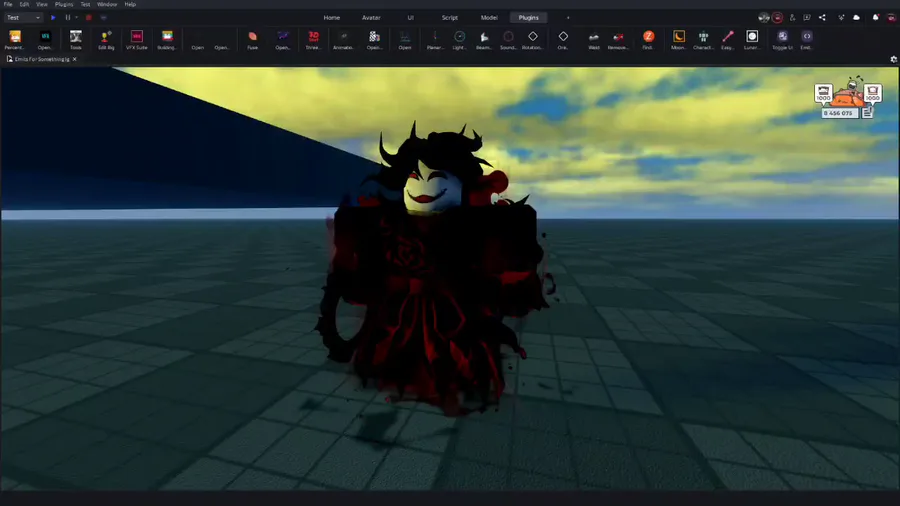This screenshot has height=506, width=900.
Task: Select the Plugins ribbon tab
Action: tap(528, 18)
